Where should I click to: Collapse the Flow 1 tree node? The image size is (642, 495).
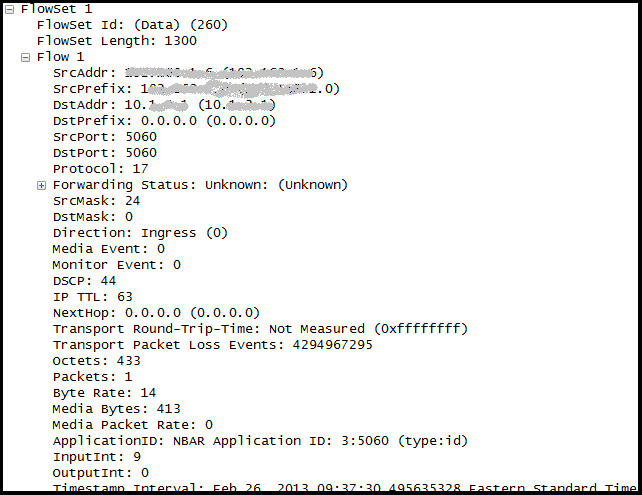pyautogui.click(x=25, y=57)
